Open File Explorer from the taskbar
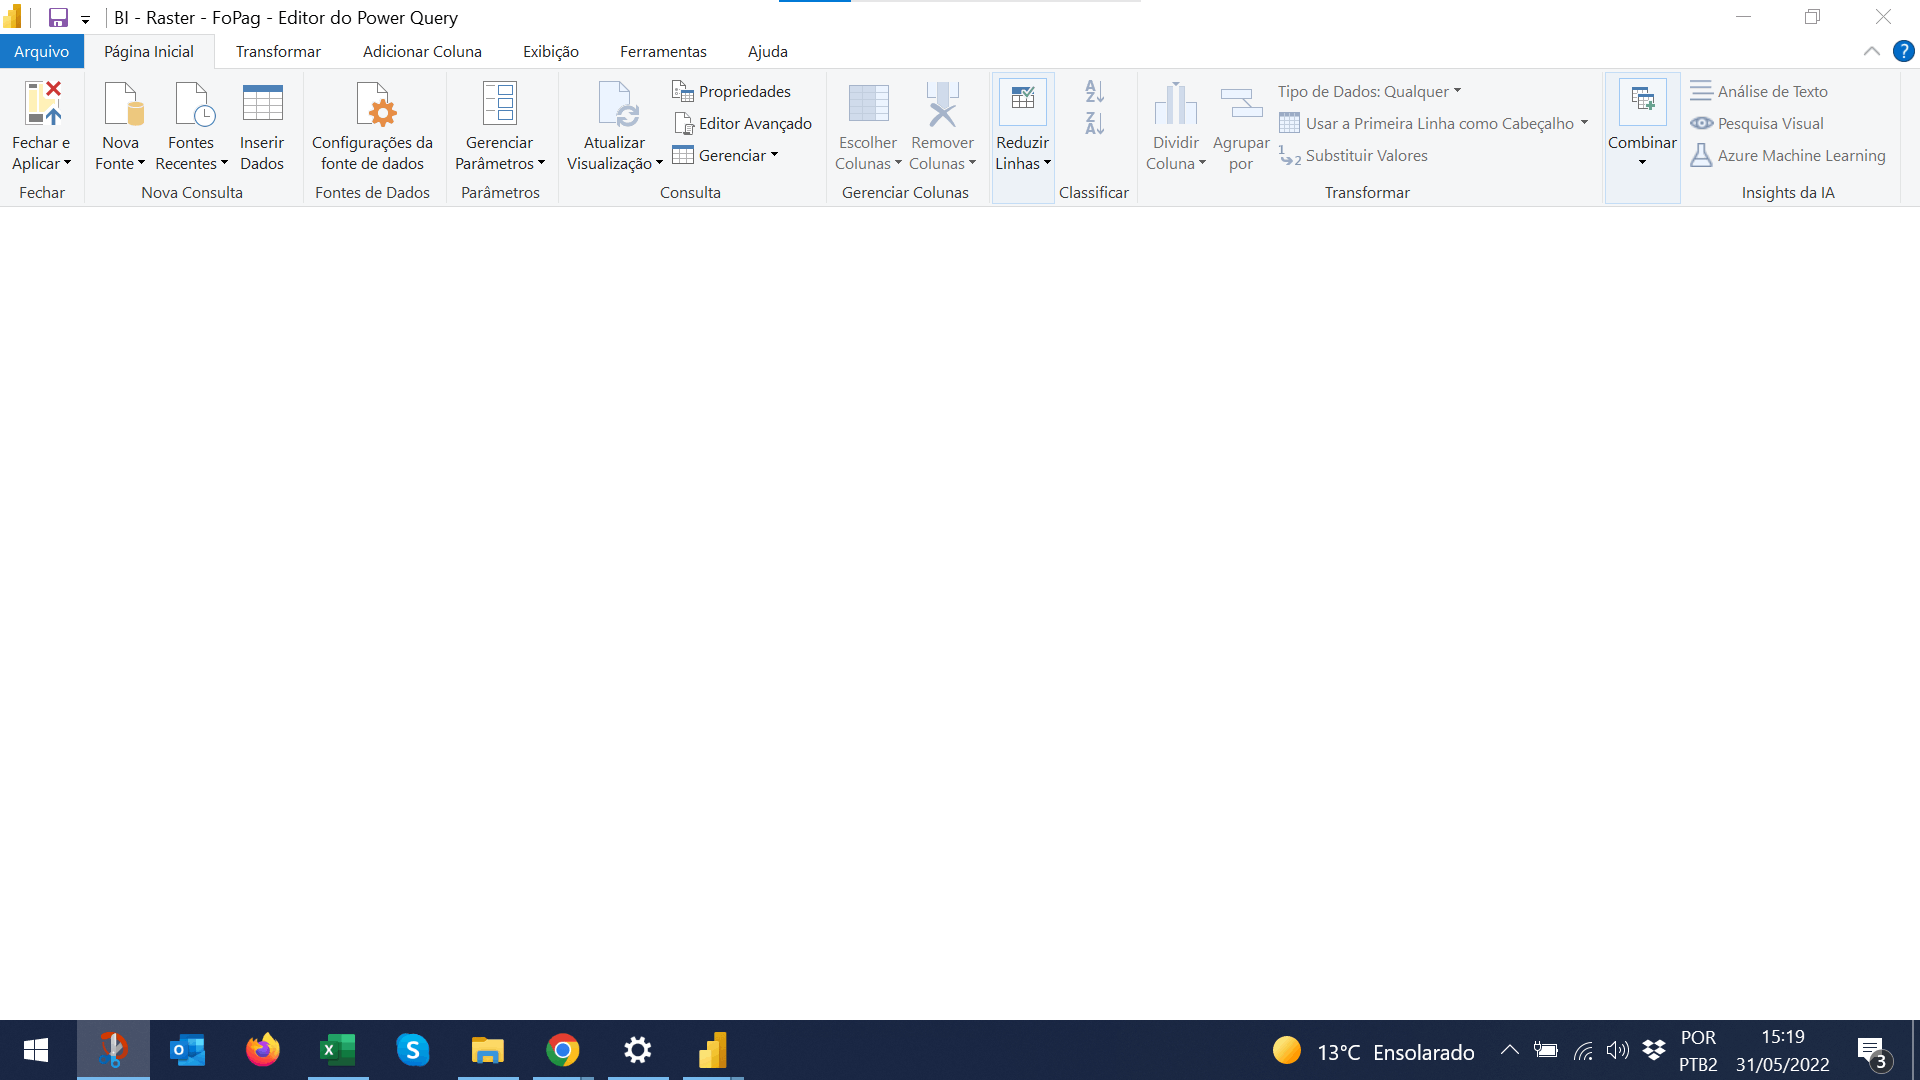 [487, 1050]
